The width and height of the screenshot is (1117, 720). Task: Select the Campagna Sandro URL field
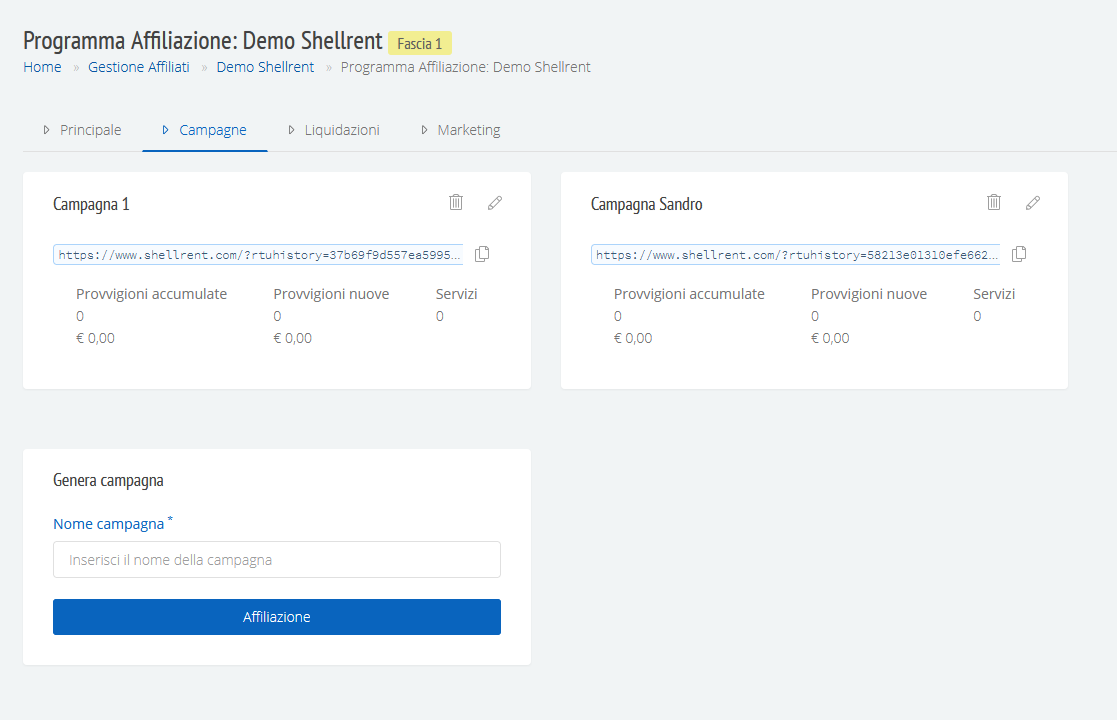coord(796,254)
